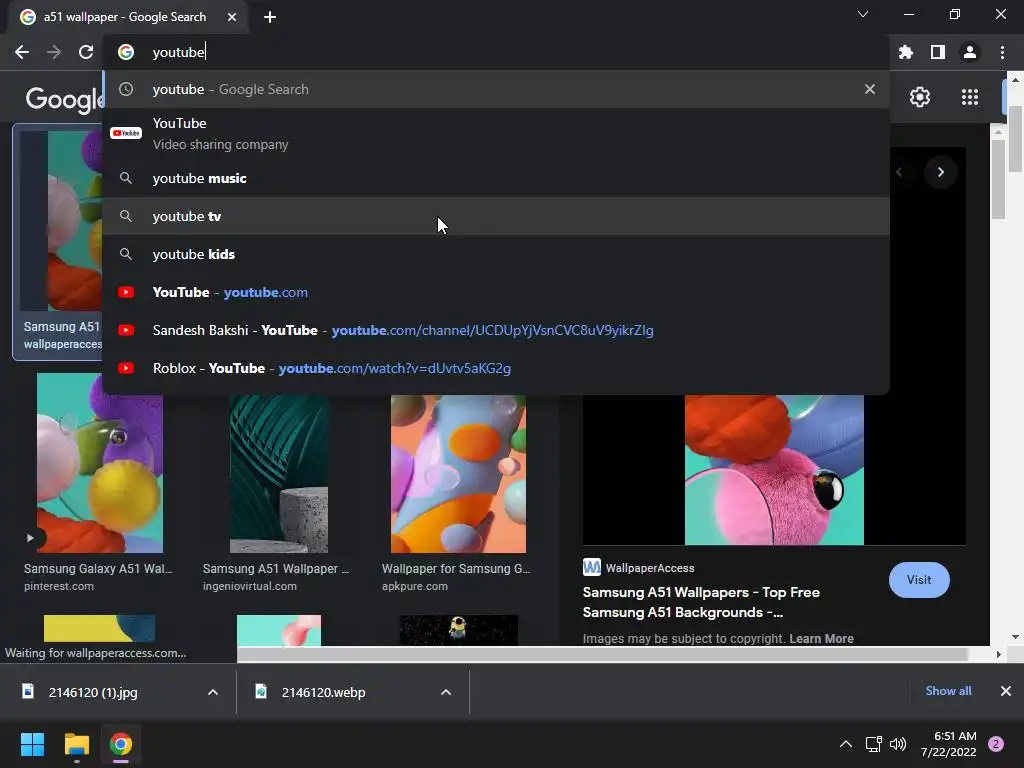Open Samsung A51 Wallpapers title link
This screenshot has height=768, width=1024.
[701, 602]
